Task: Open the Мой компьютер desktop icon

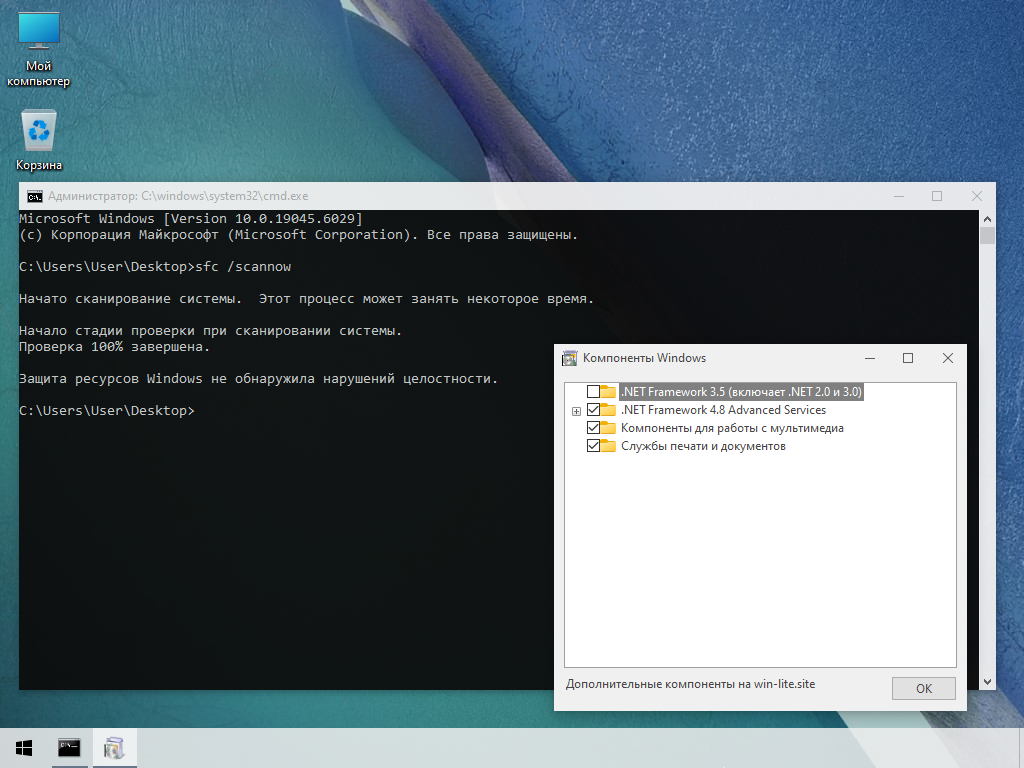Action: [x=39, y=32]
